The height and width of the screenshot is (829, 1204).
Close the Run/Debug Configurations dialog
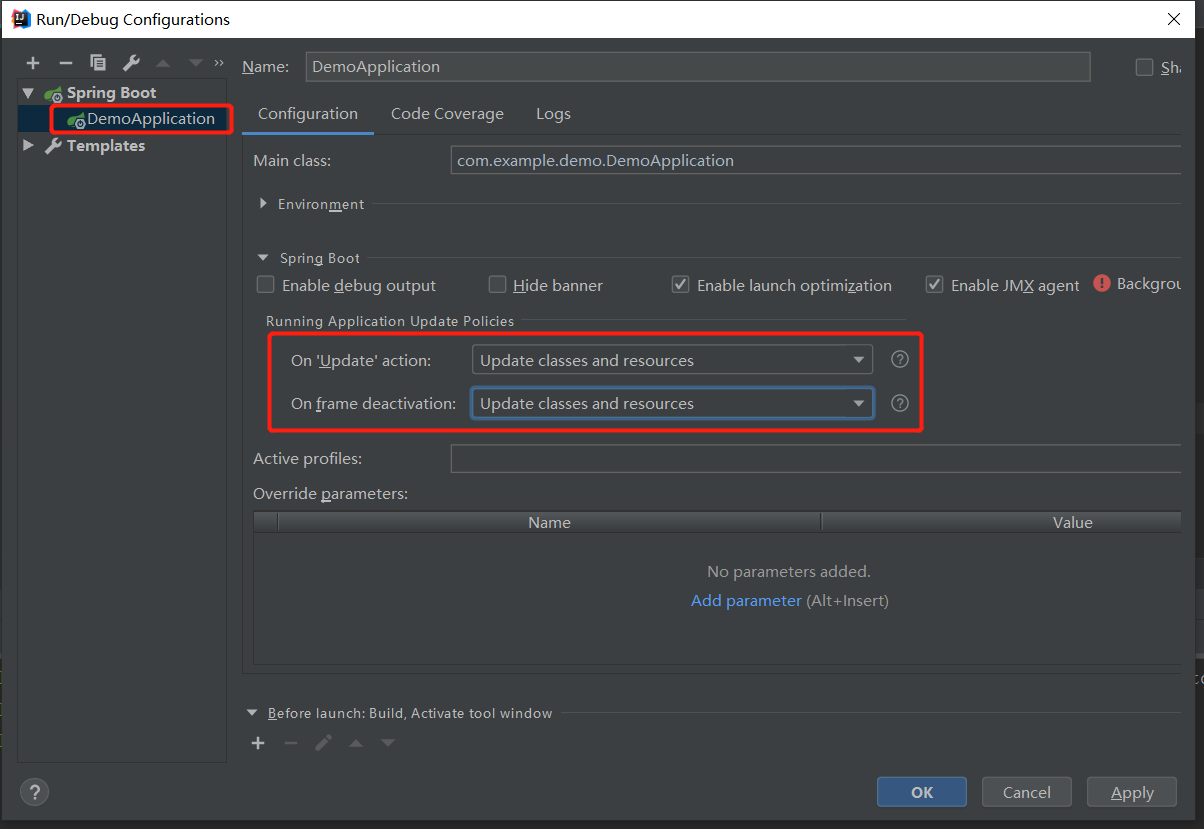point(1174,19)
